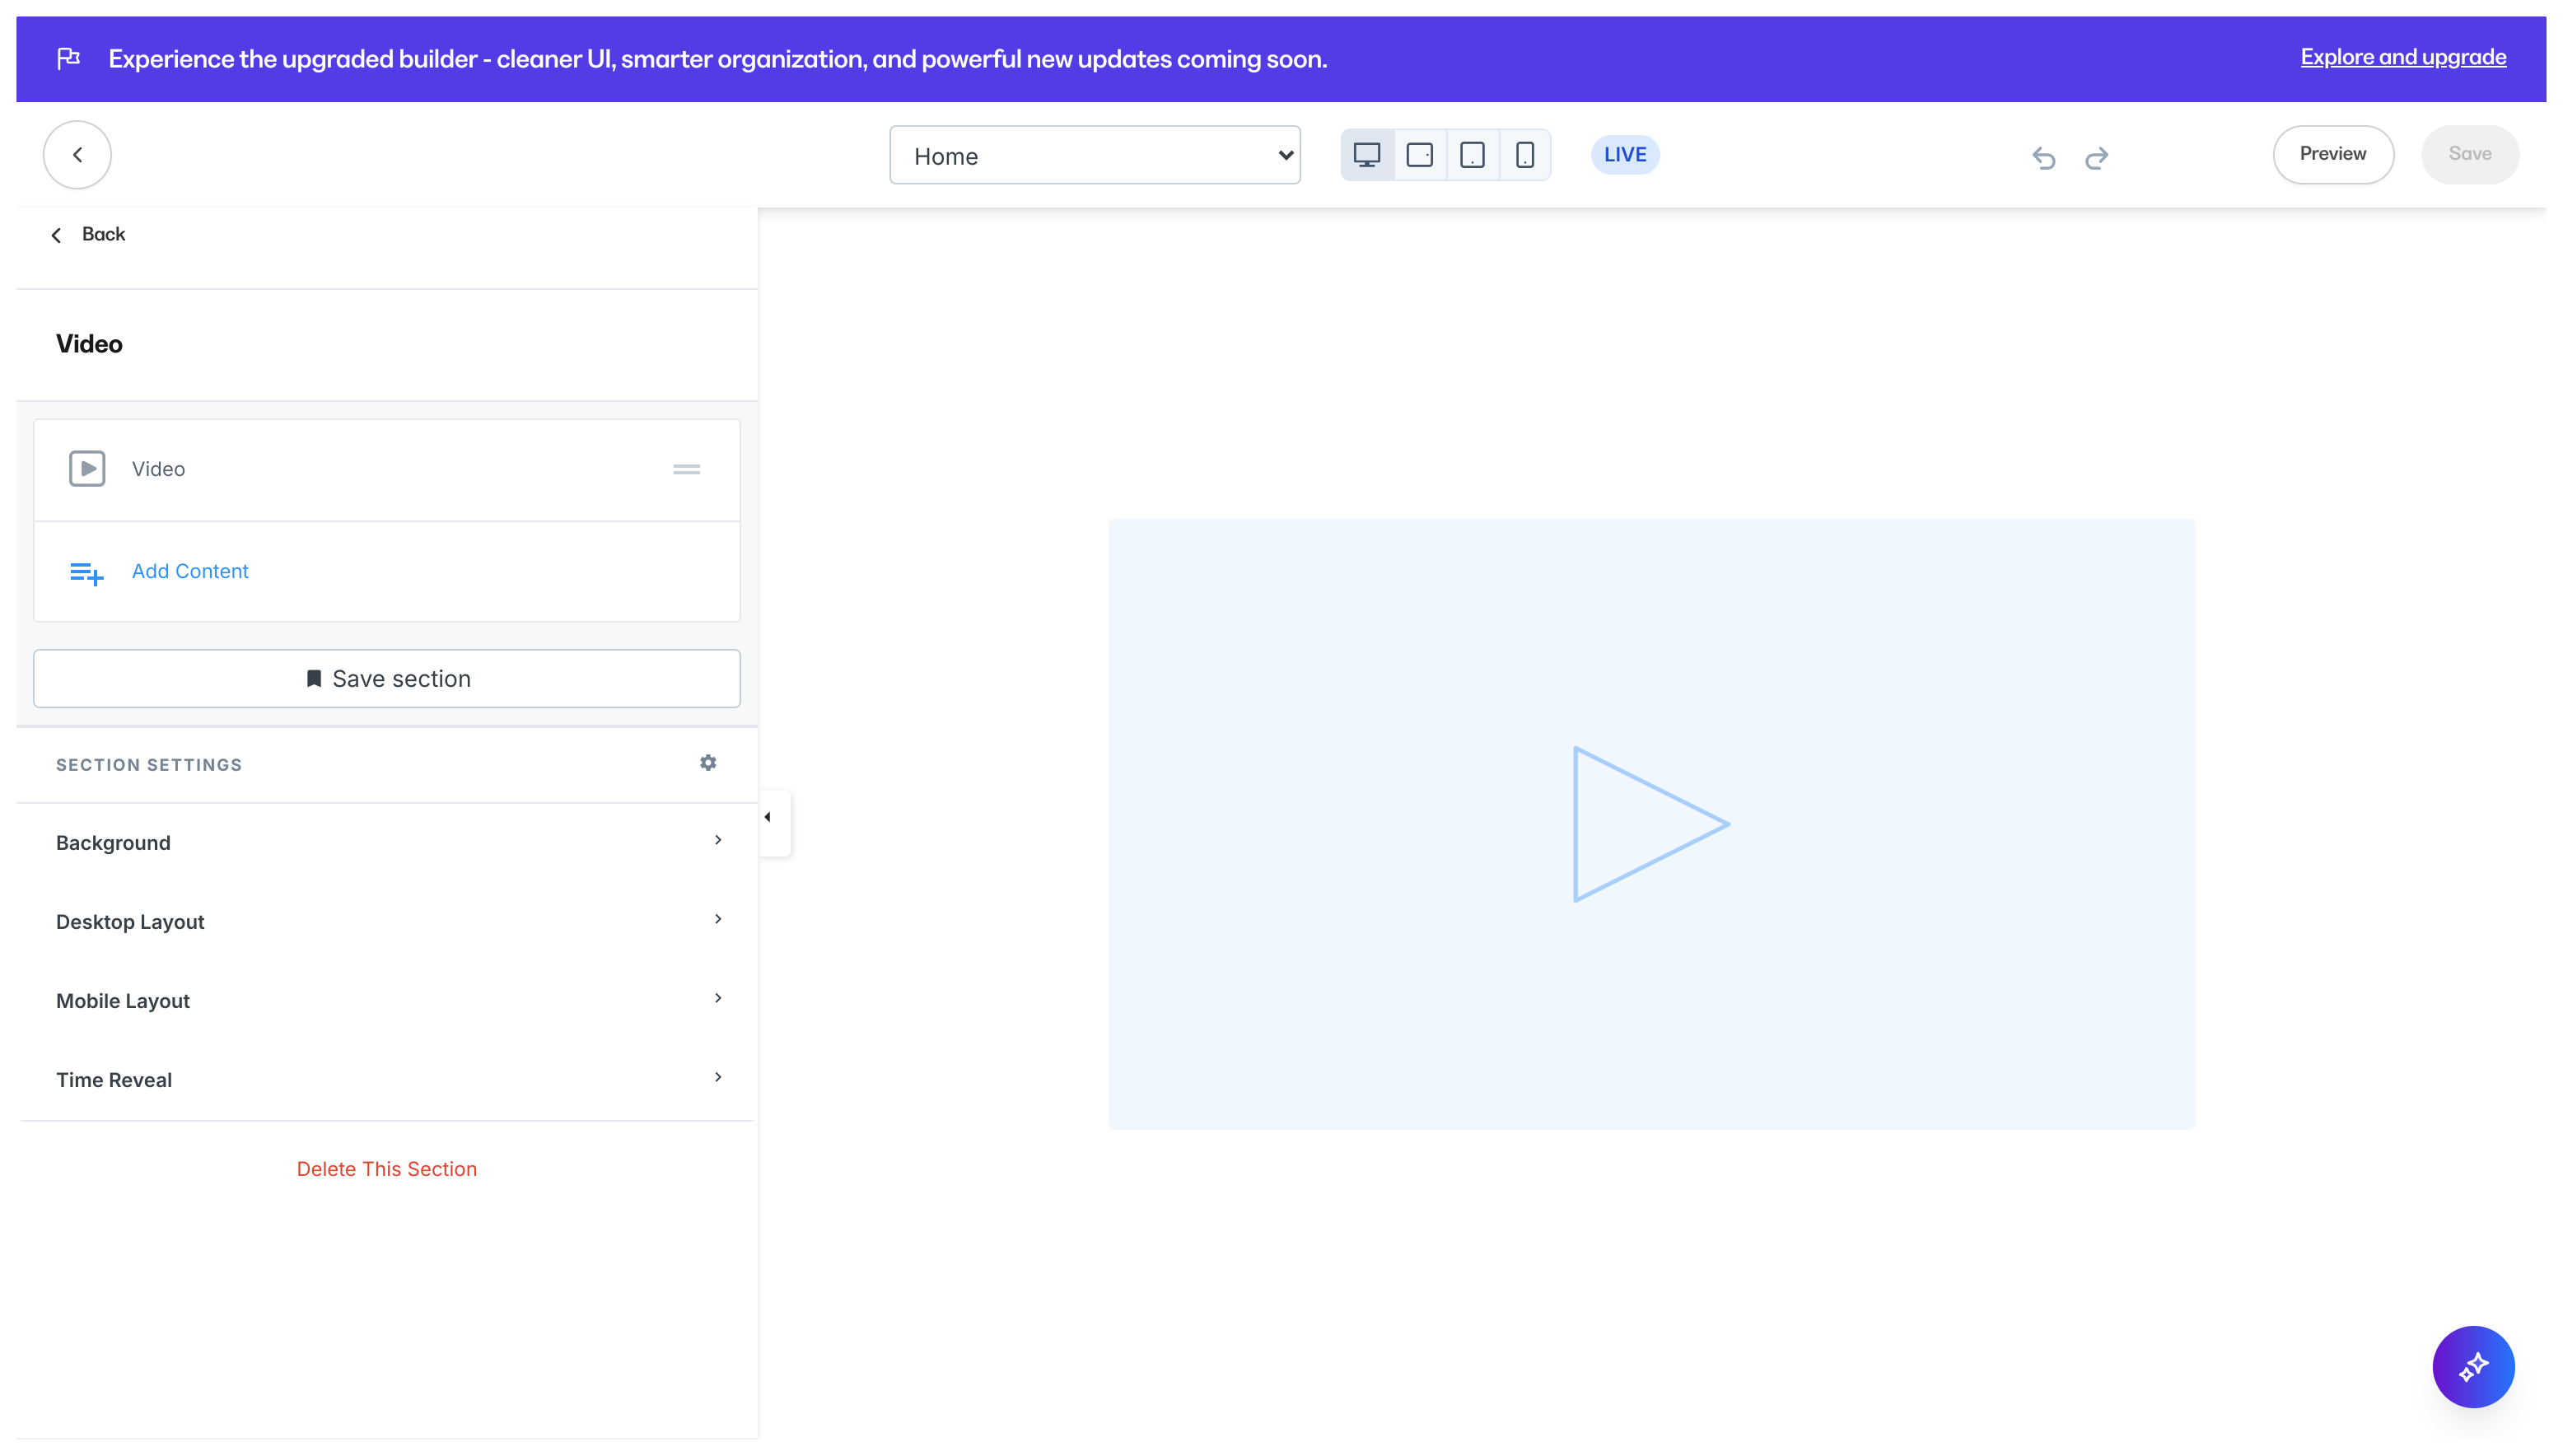Open section settings gear icon
Image resolution: width=2563 pixels, height=1456 pixels.
pos(708,763)
